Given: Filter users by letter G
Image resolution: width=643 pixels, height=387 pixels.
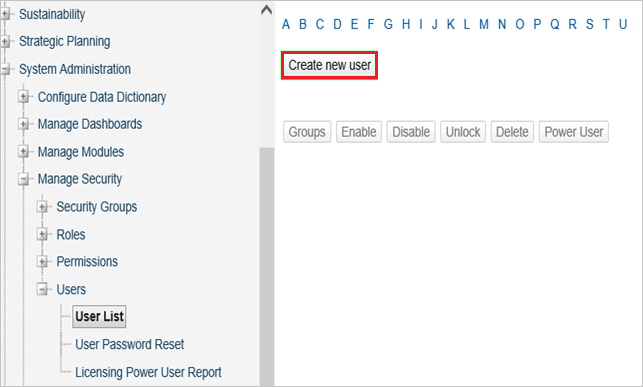Looking at the screenshot, I should pyautogui.click(x=388, y=25).
